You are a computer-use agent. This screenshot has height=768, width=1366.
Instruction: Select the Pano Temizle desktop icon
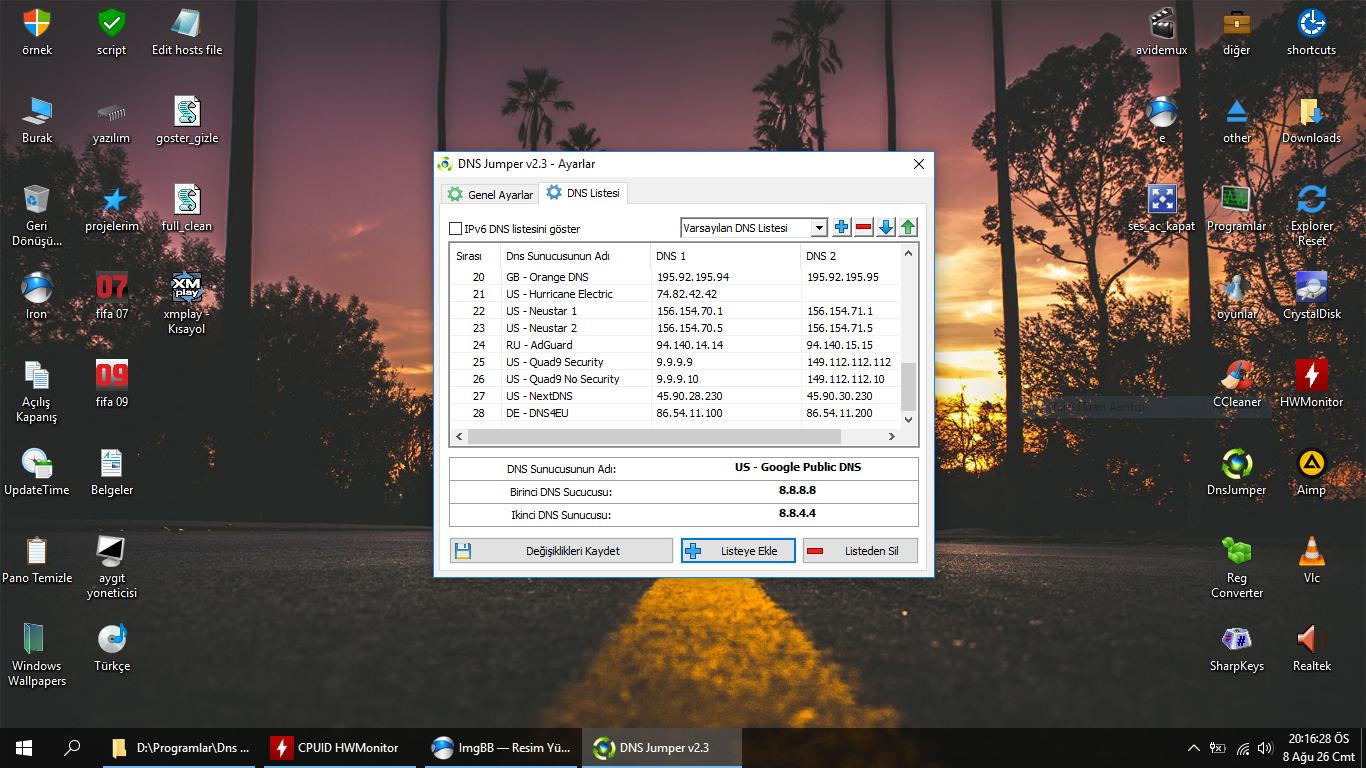tap(37, 560)
